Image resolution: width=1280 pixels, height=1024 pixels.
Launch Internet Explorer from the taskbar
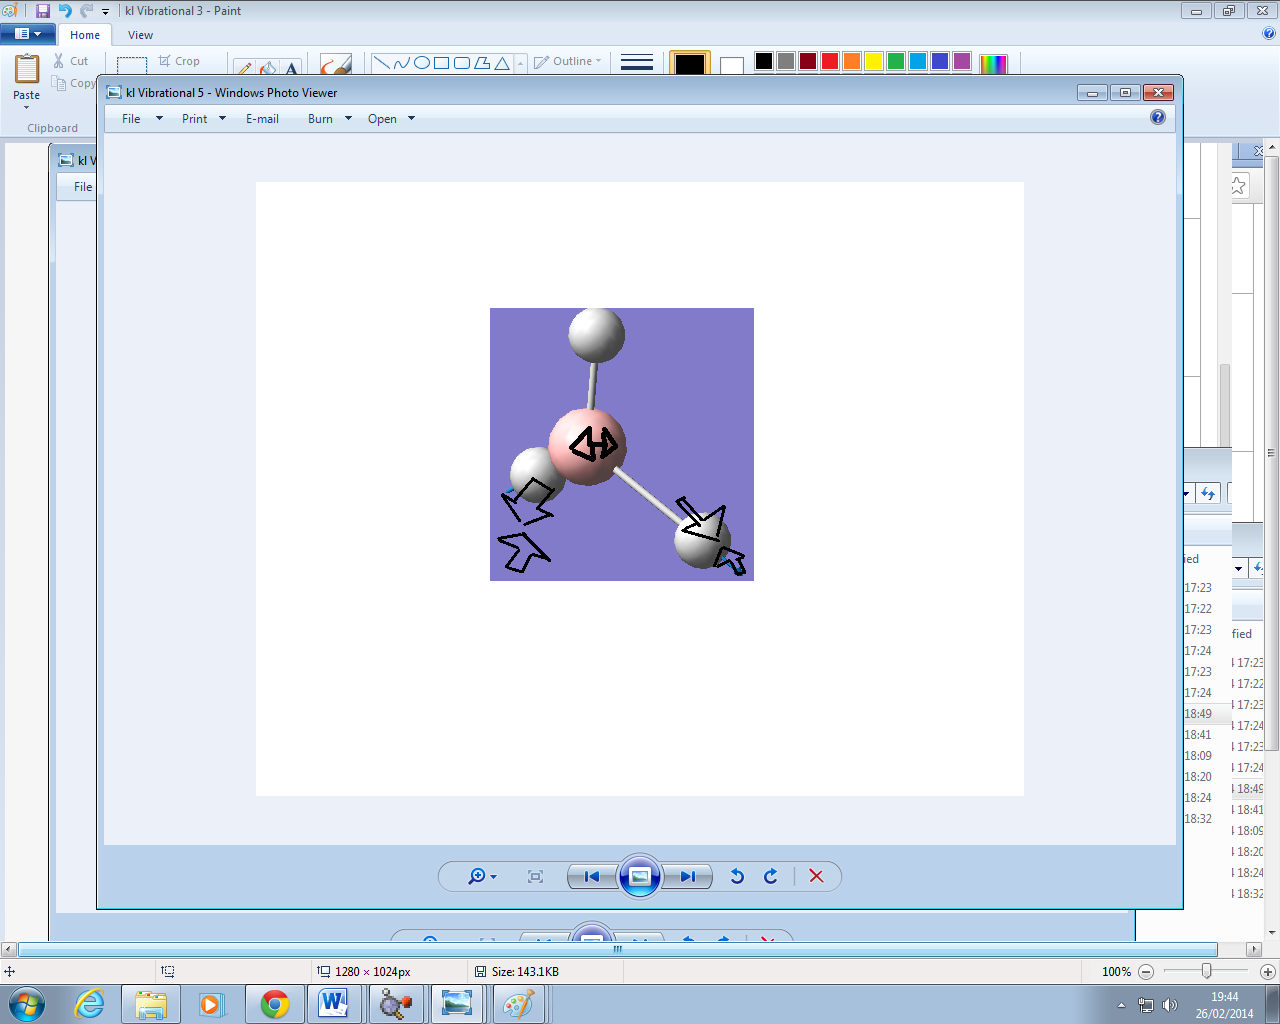(90, 1004)
